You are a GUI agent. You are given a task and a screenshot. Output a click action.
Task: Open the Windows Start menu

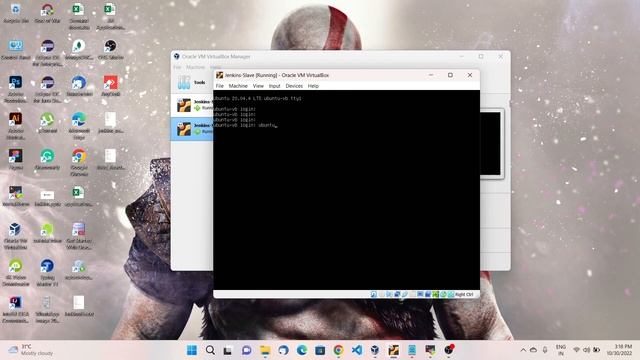coord(192,350)
